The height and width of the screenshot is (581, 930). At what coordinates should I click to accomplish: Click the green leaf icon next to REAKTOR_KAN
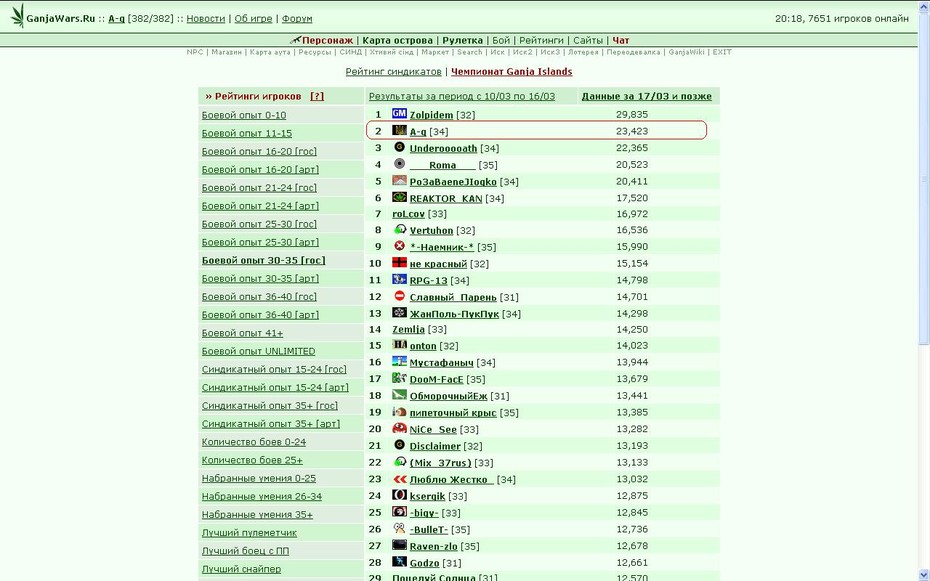[399, 197]
